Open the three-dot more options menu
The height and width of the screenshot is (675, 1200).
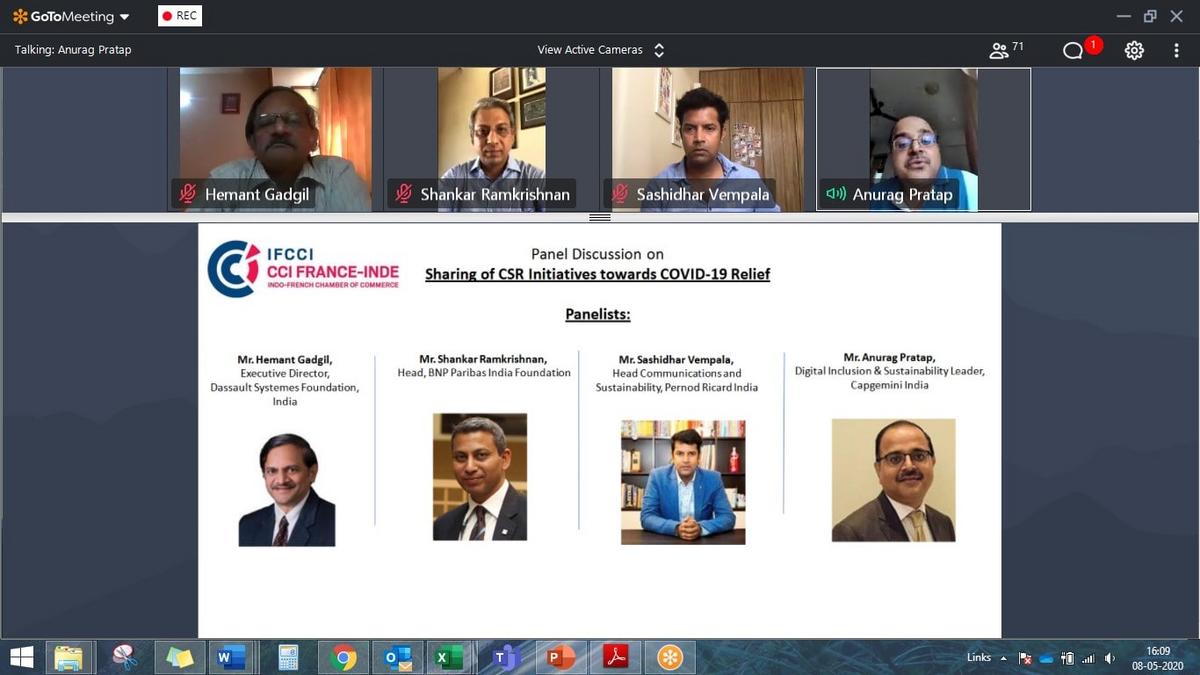[x=1176, y=50]
